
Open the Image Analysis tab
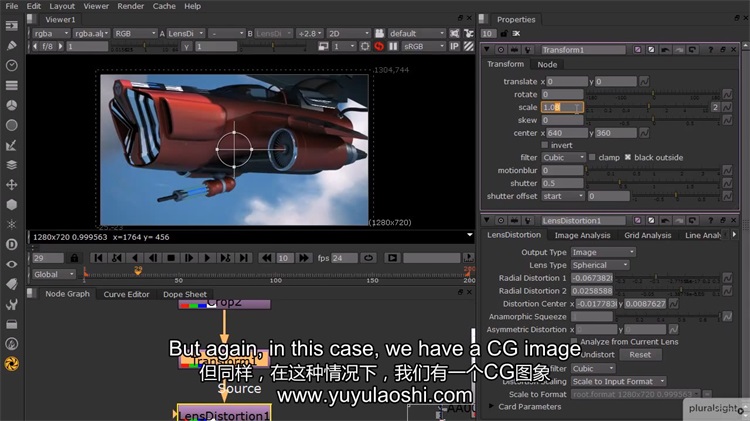pos(582,235)
